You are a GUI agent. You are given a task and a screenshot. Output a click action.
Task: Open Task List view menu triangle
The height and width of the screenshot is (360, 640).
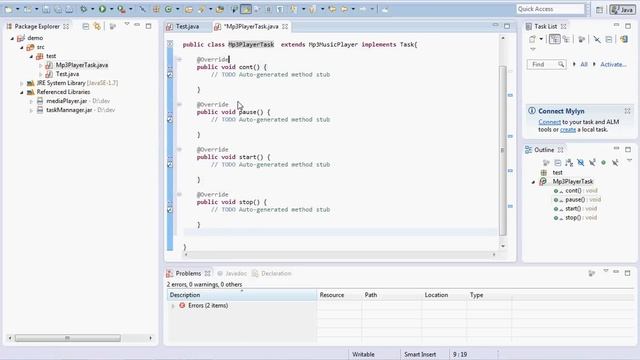tap(533, 49)
